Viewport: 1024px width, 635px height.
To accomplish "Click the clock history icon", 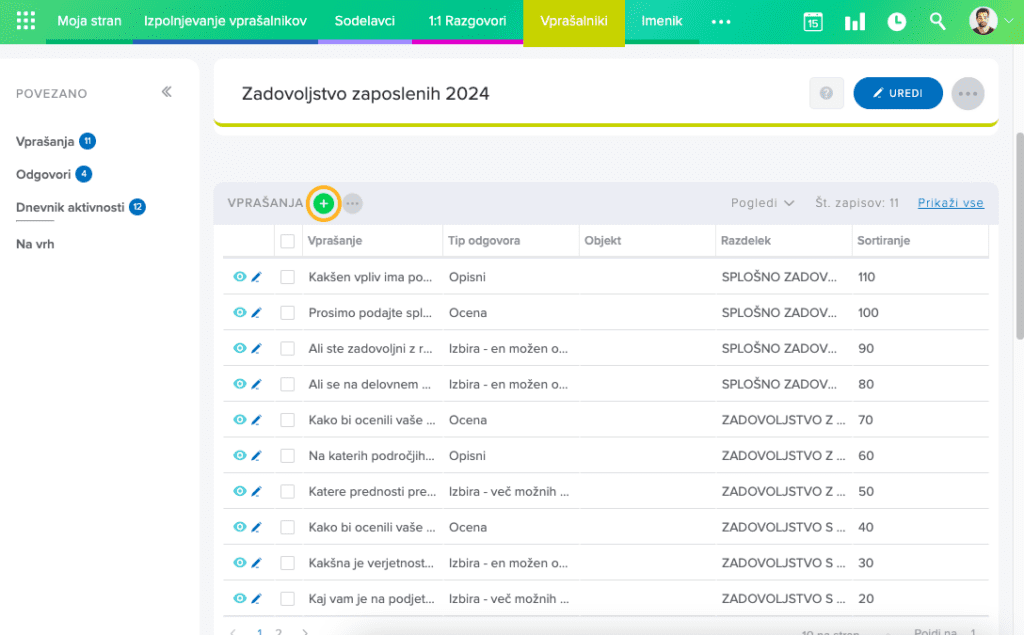I will (x=897, y=22).
